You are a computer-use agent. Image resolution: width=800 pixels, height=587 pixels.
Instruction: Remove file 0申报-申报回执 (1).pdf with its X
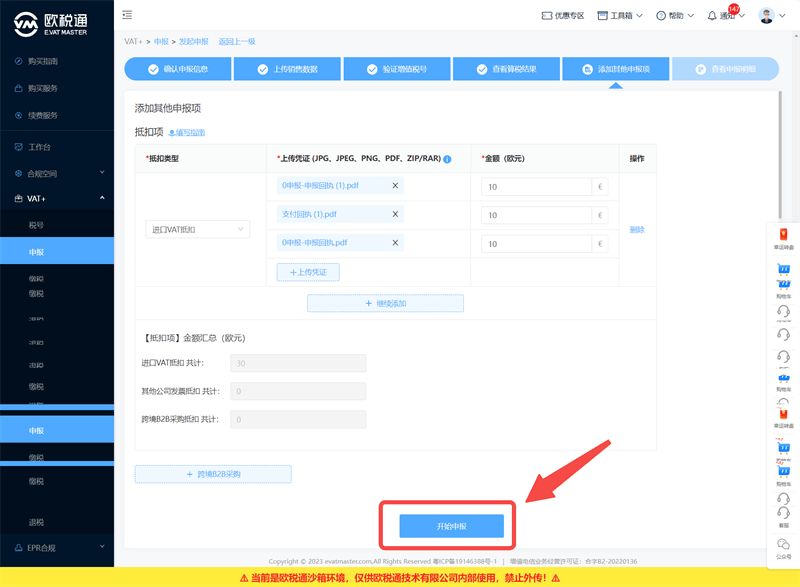coord(395,186)
